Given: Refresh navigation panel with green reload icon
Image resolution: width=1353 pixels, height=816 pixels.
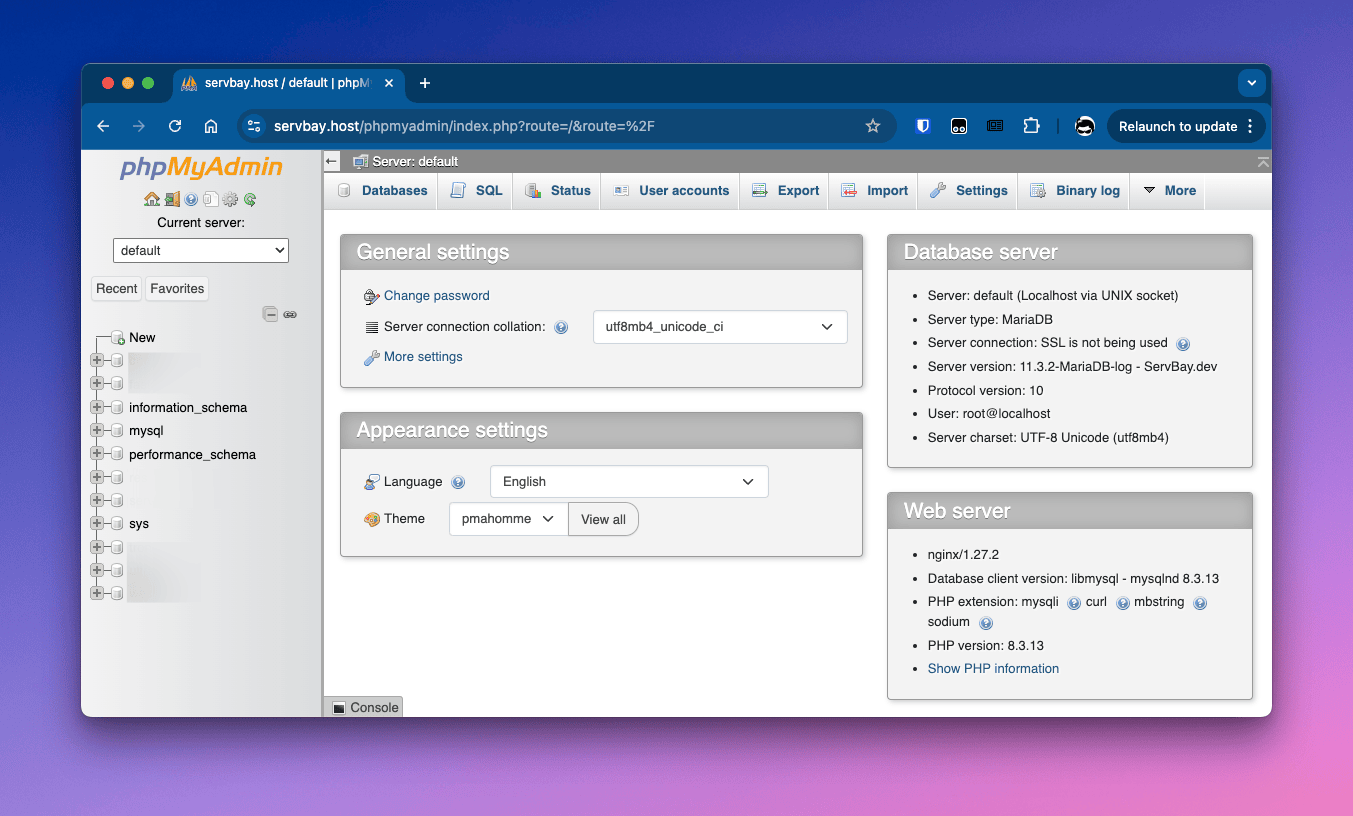Looking at the screenshot, I should pyautogui.click(x=249, y=200).
